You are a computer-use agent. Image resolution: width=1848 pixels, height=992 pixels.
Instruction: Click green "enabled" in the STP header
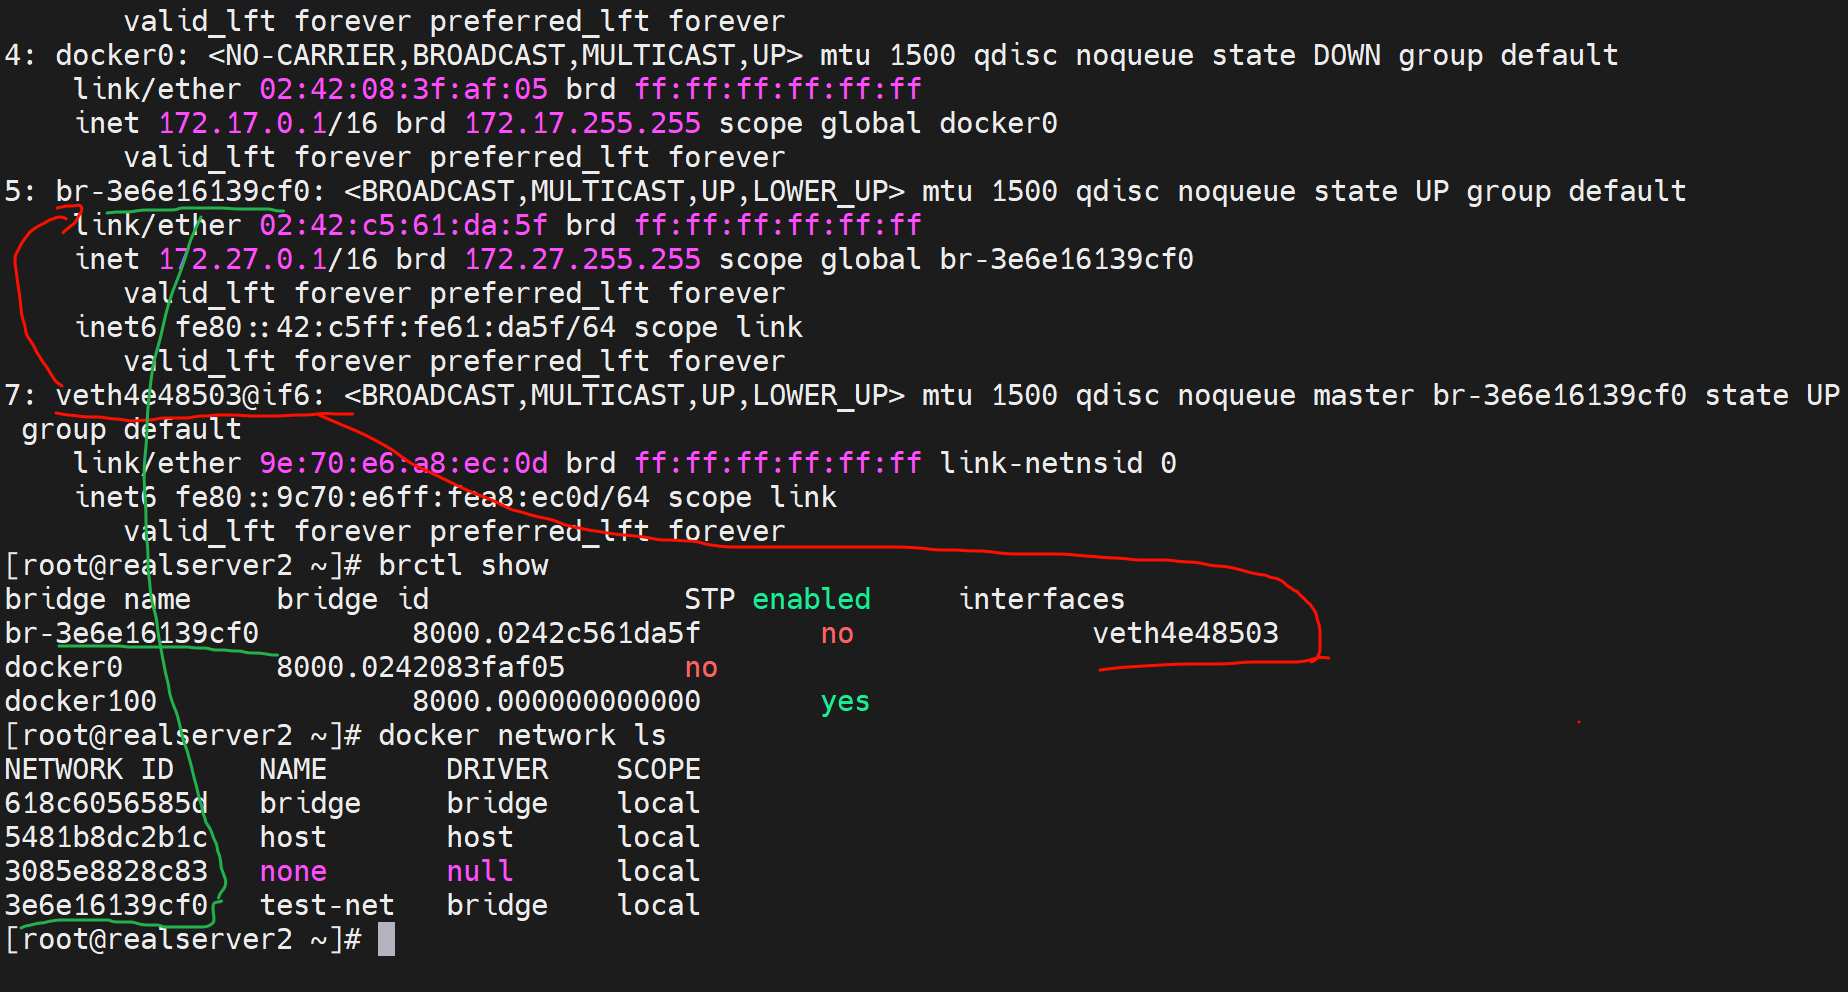point(811,599)
